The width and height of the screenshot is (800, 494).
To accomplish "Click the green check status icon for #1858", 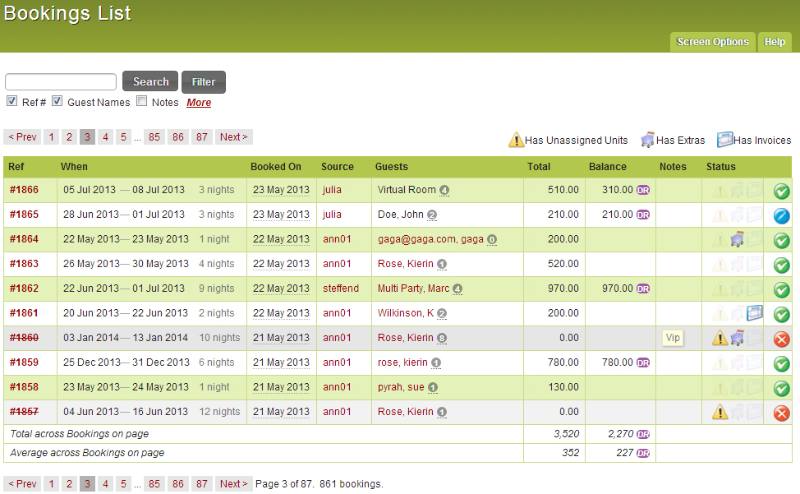I will click(781, 388).
